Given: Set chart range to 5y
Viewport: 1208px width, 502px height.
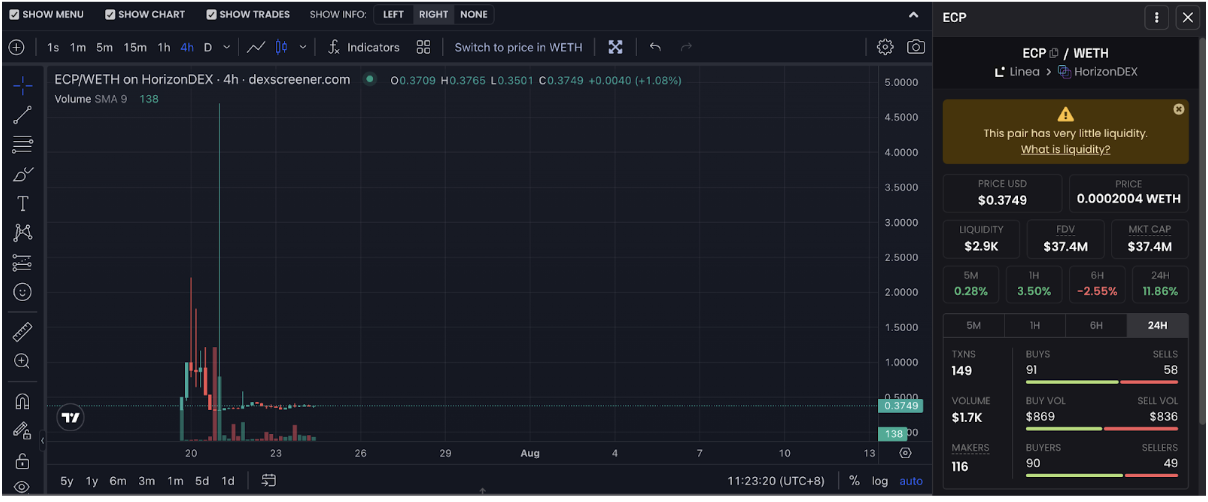Looking at the screenshot, I should [67, 481].
